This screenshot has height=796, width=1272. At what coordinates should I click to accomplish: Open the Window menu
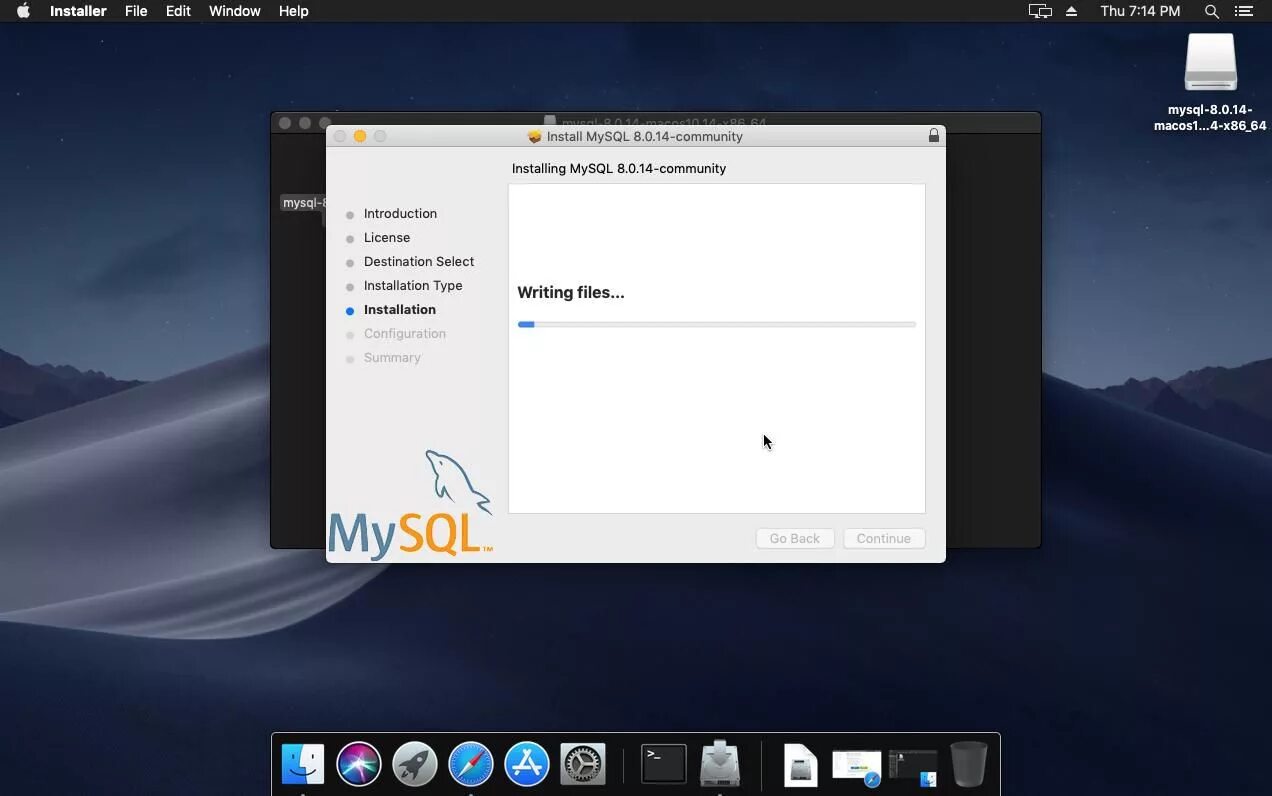tap(235, 11)
